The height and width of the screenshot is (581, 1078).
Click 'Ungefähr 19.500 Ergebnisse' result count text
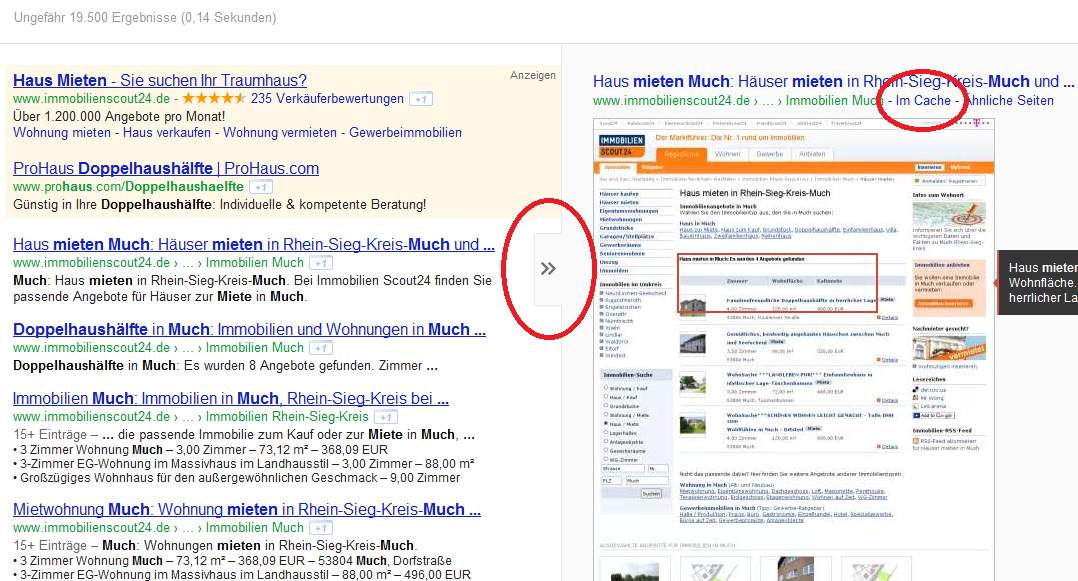pyautogui.click(x=145, y=18)
